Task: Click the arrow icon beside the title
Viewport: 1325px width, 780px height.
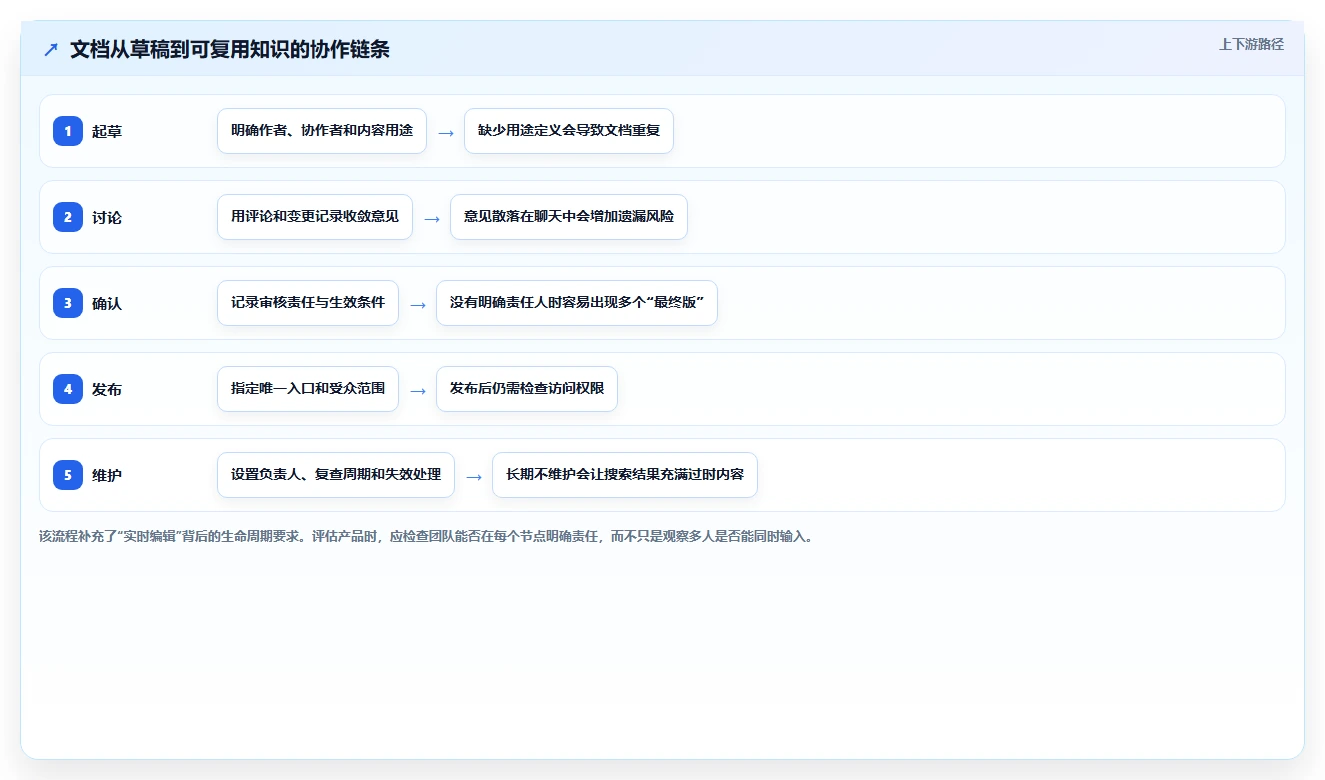Action: click(x=51, y=50)
